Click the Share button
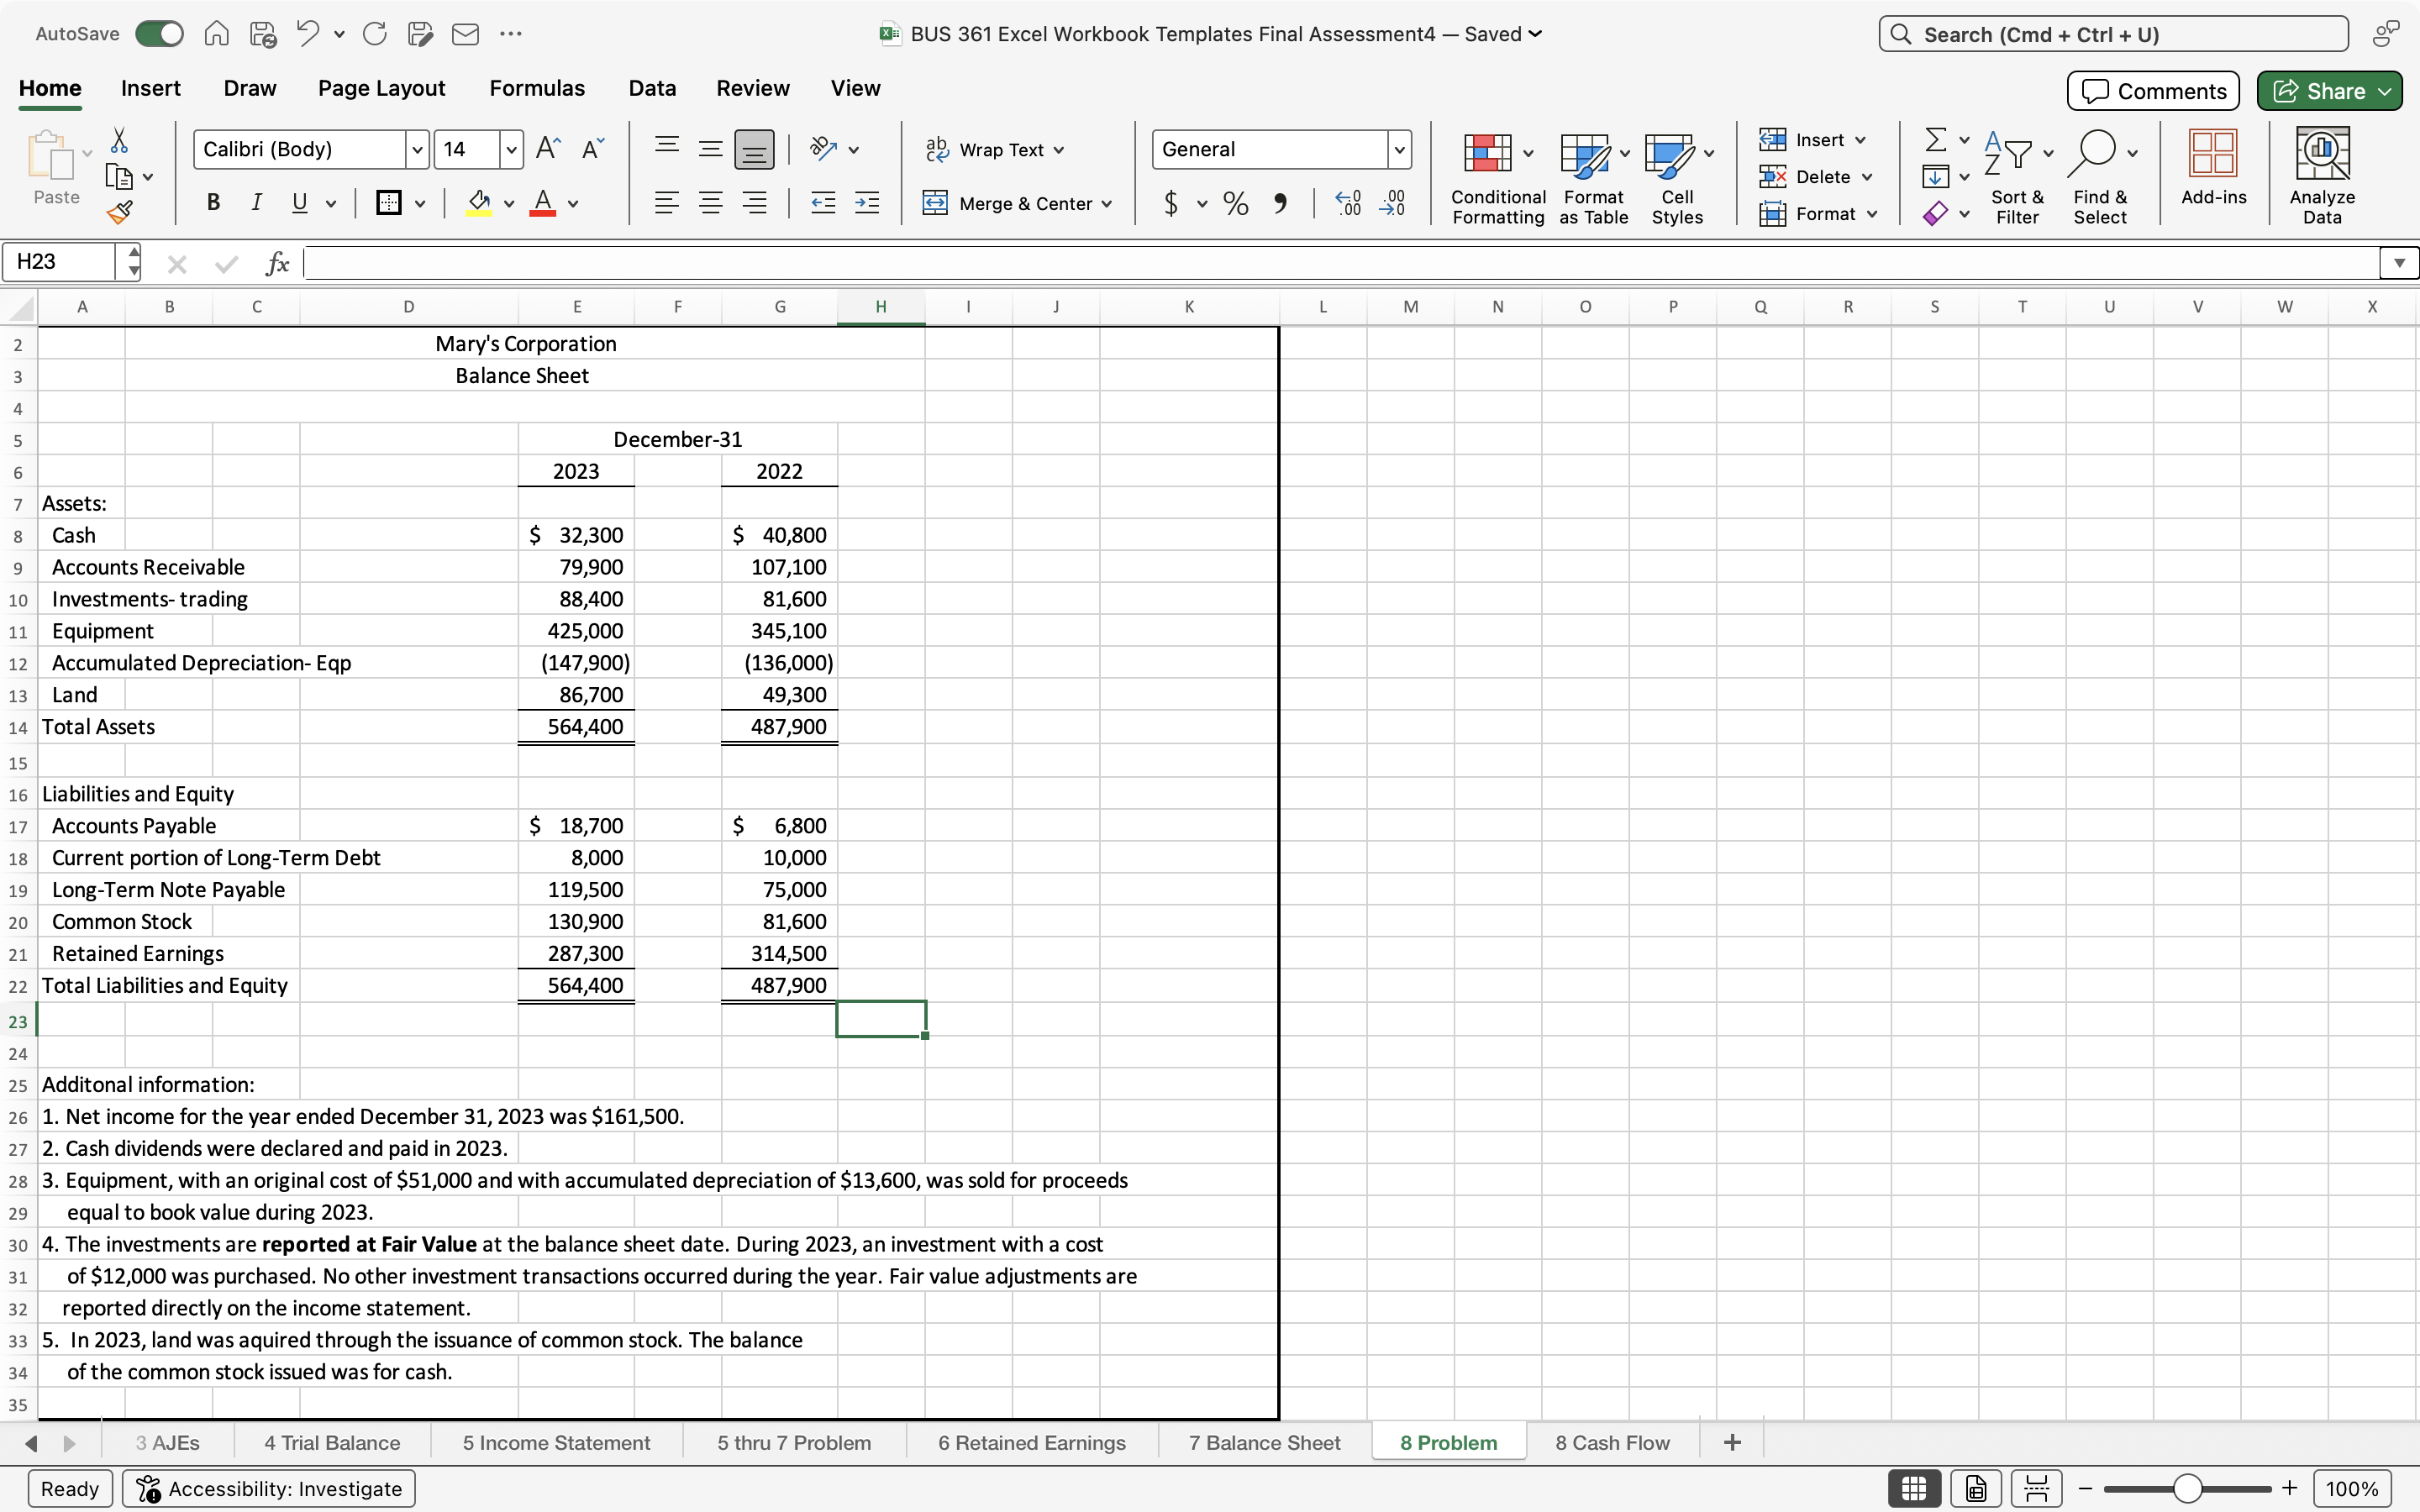The height and width of the screenshot is (1512, 2420). (x=2328, y=90)
